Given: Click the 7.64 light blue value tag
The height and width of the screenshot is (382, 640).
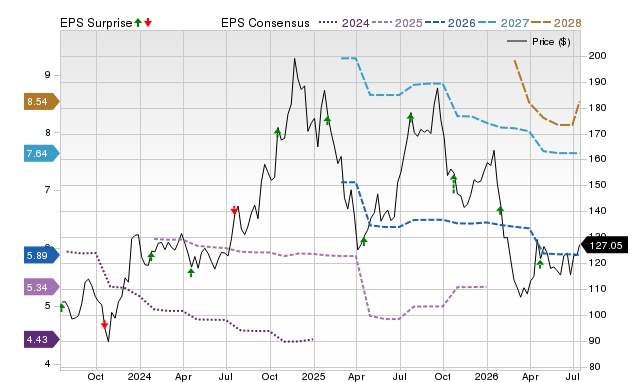Looking at the screenshot, I should 42,154.
